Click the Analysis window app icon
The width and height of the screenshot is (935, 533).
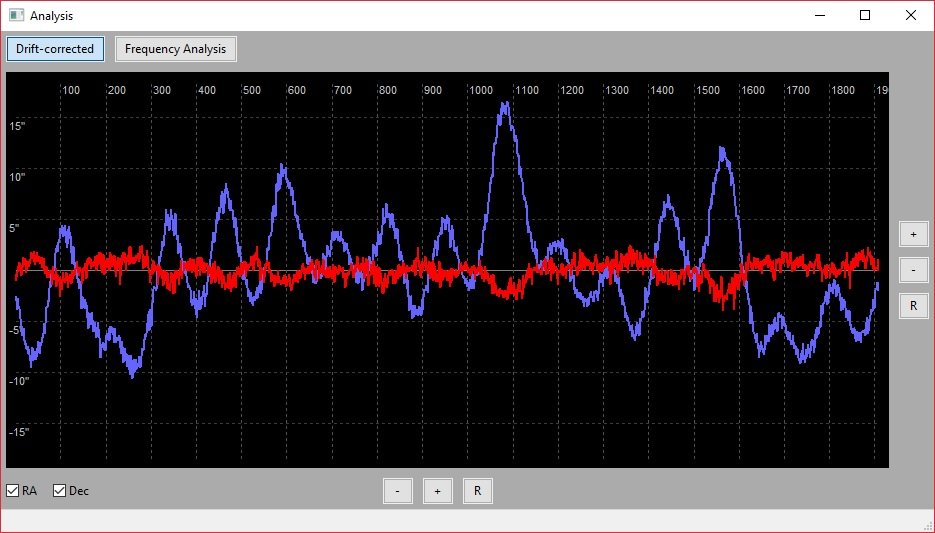16,16
